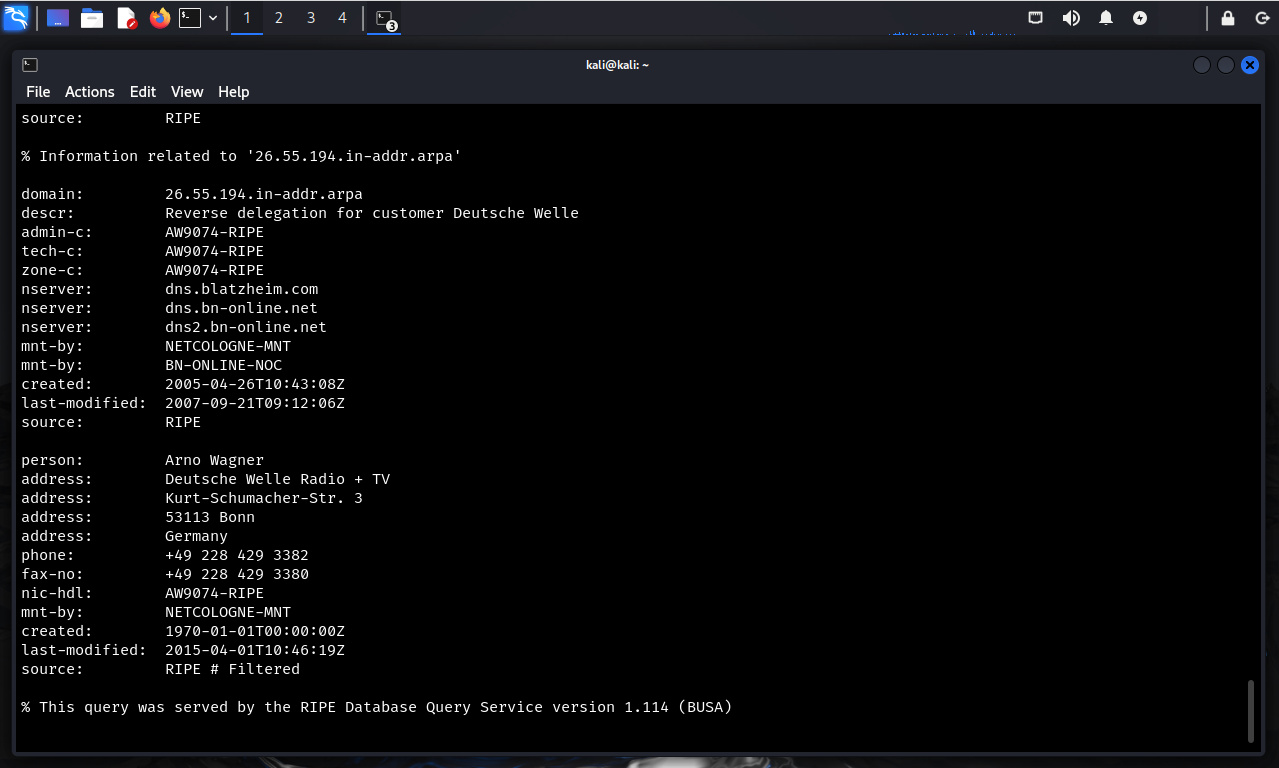Launch Firefox web browser
The height and width of the screenshot is (768, 1279).
[x=160, y=18]
